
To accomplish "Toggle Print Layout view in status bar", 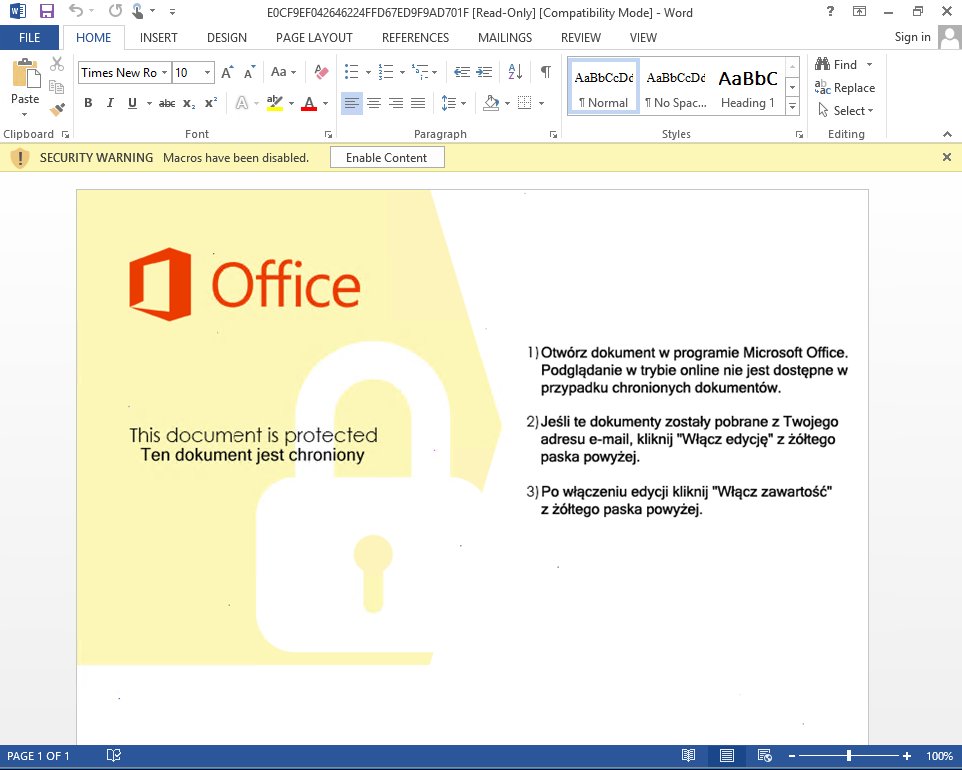I will [x=726, y=755].
